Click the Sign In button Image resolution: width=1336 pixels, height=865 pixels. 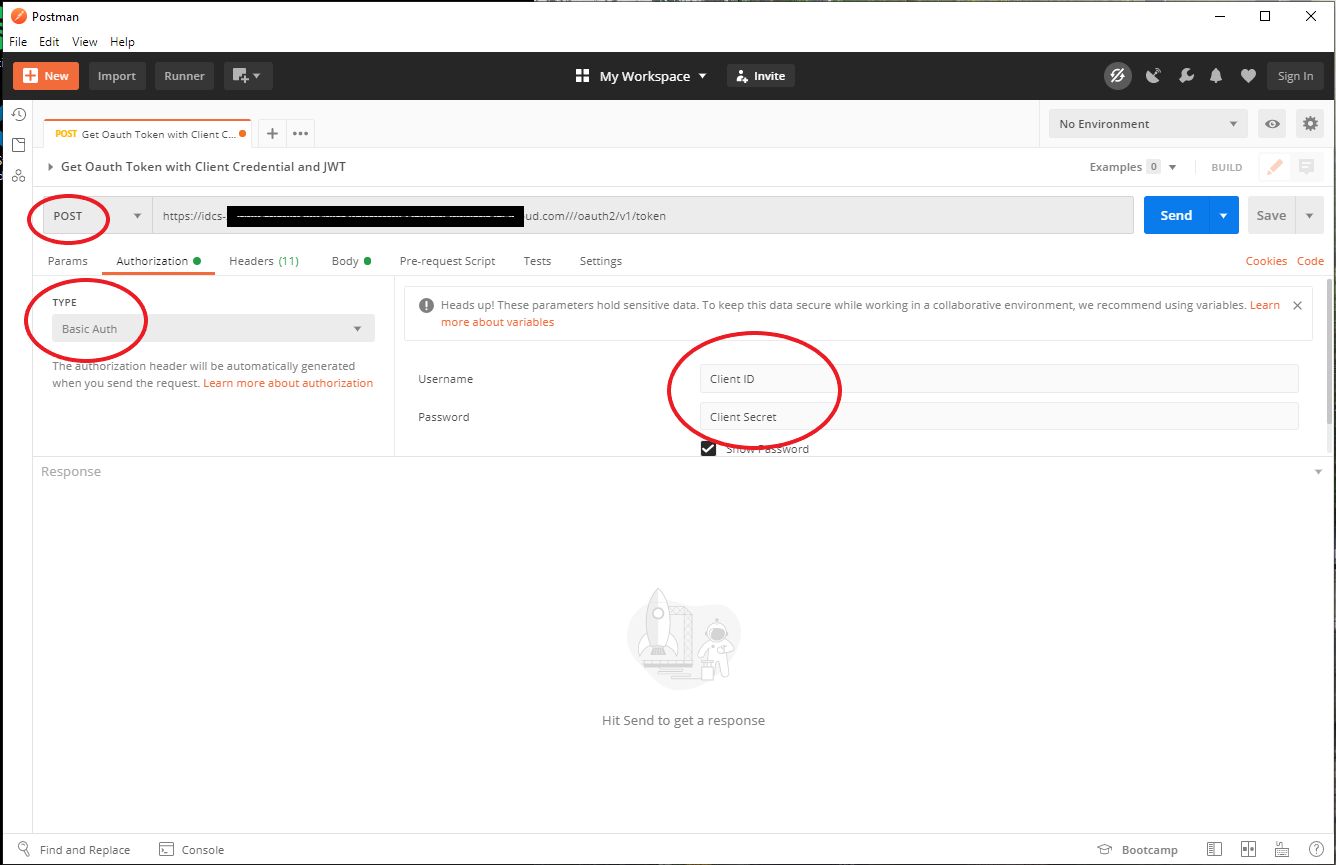[1295, 76]
